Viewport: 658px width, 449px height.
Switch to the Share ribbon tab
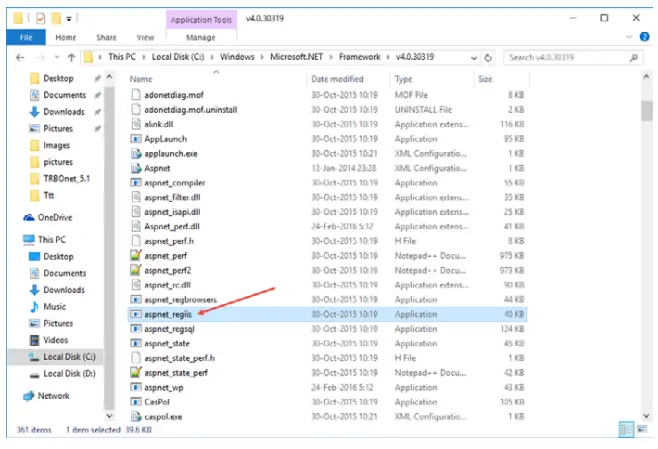click(106, 37)
